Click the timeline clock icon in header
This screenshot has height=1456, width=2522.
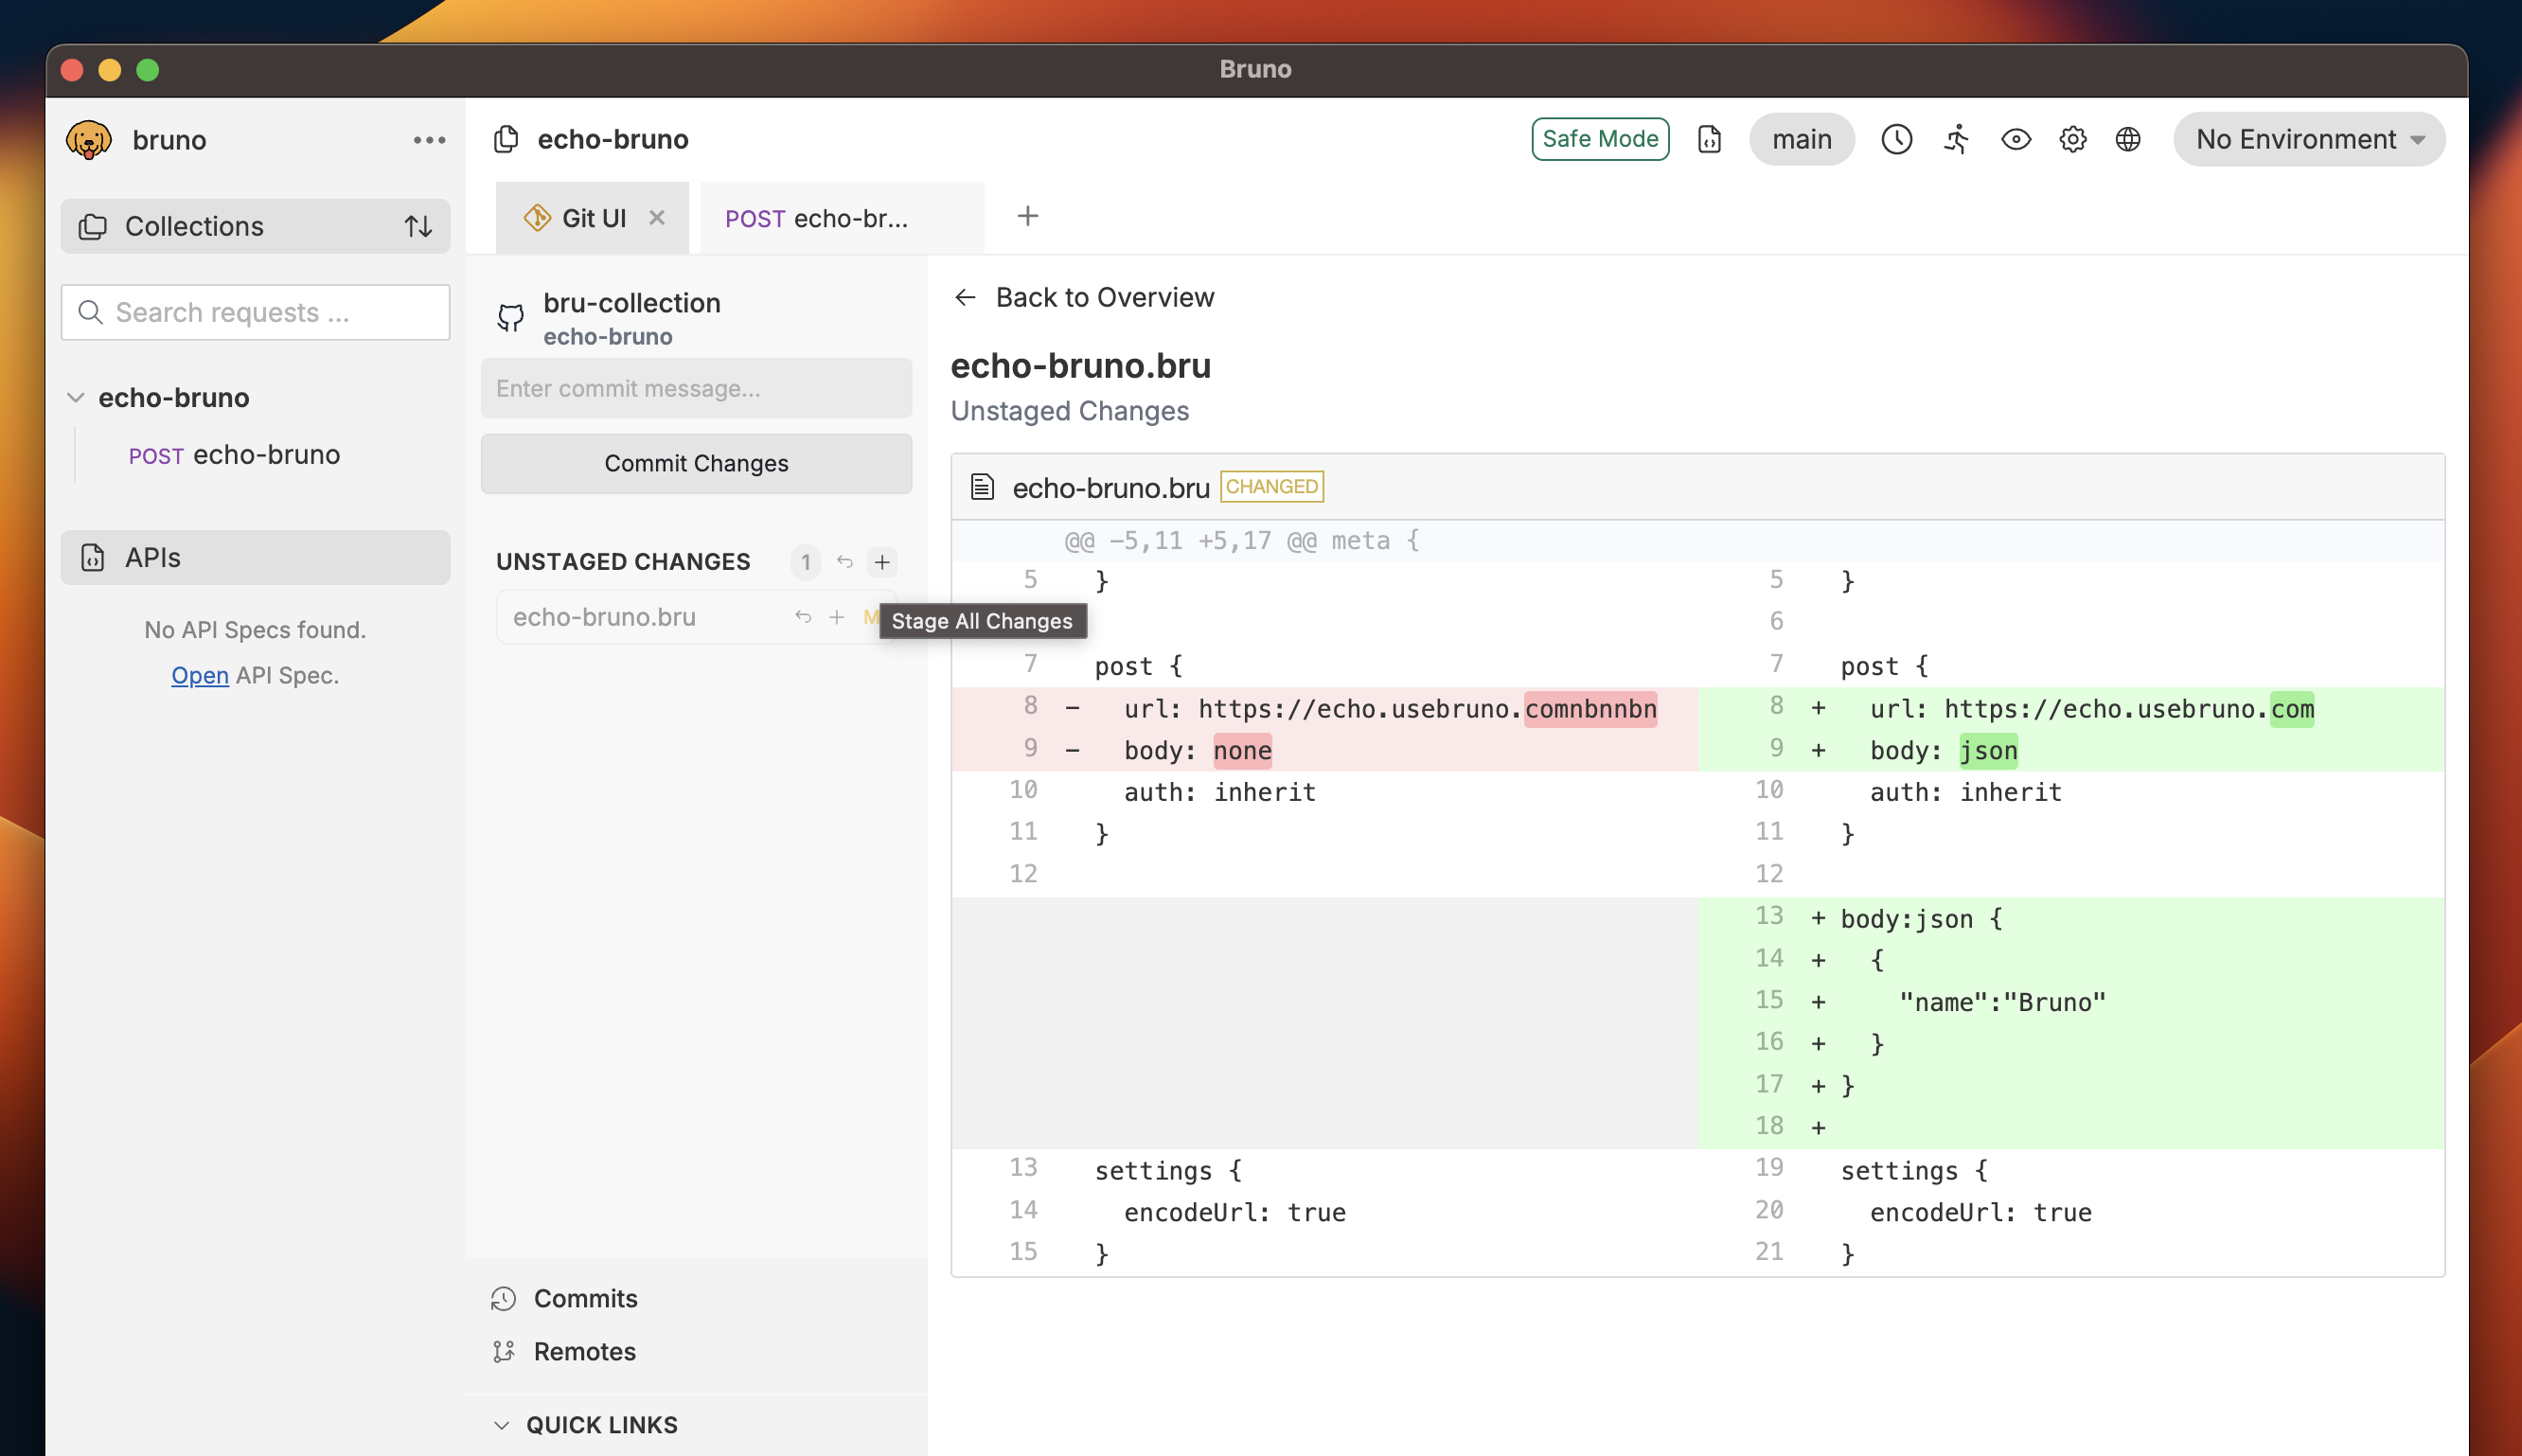pyautogui.click(x=1896, y=139)
